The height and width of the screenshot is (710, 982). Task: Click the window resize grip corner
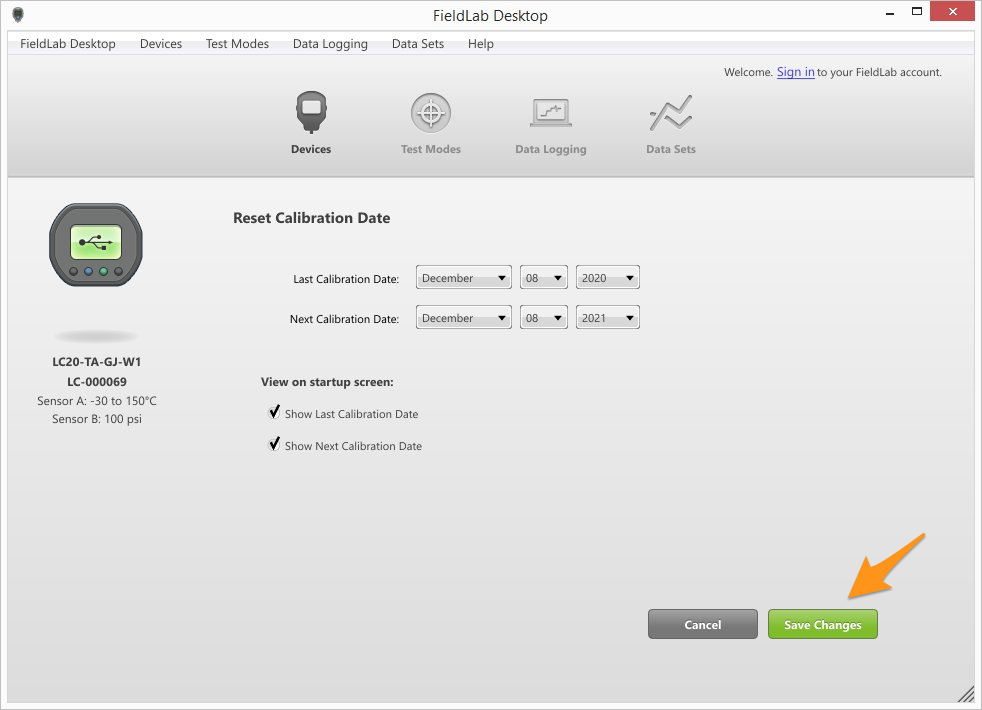(966, 694)
